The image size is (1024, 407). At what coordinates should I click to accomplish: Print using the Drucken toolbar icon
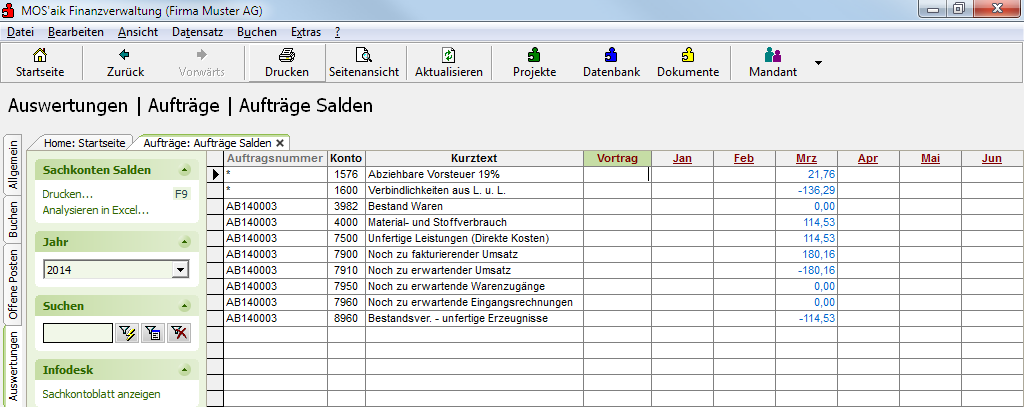(287, 55)
